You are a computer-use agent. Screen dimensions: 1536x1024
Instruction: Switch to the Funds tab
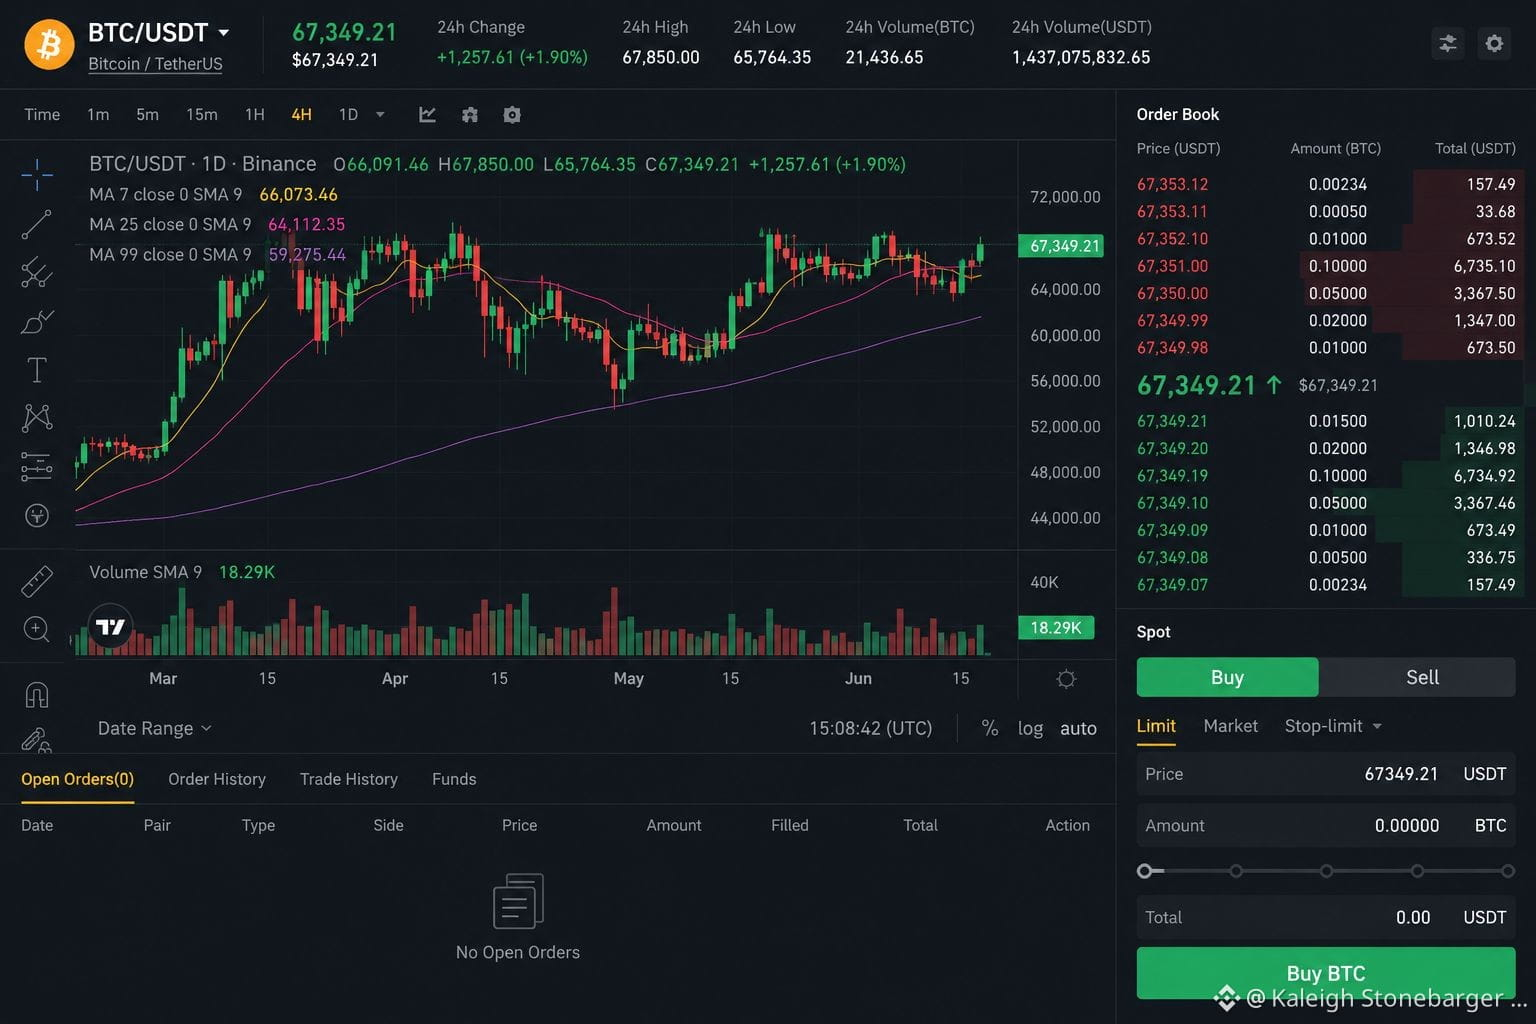pyautogui.click(x=454, y=779)
